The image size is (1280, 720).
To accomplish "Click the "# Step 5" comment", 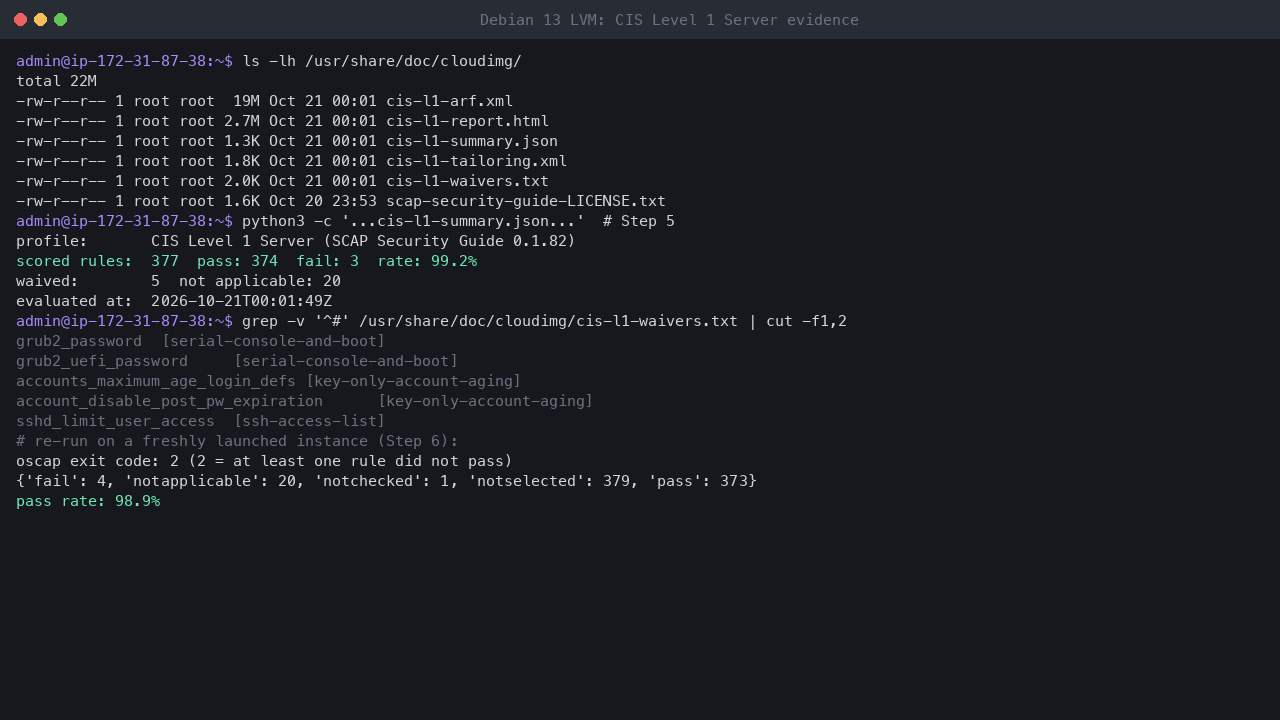I will coord(639,221).
